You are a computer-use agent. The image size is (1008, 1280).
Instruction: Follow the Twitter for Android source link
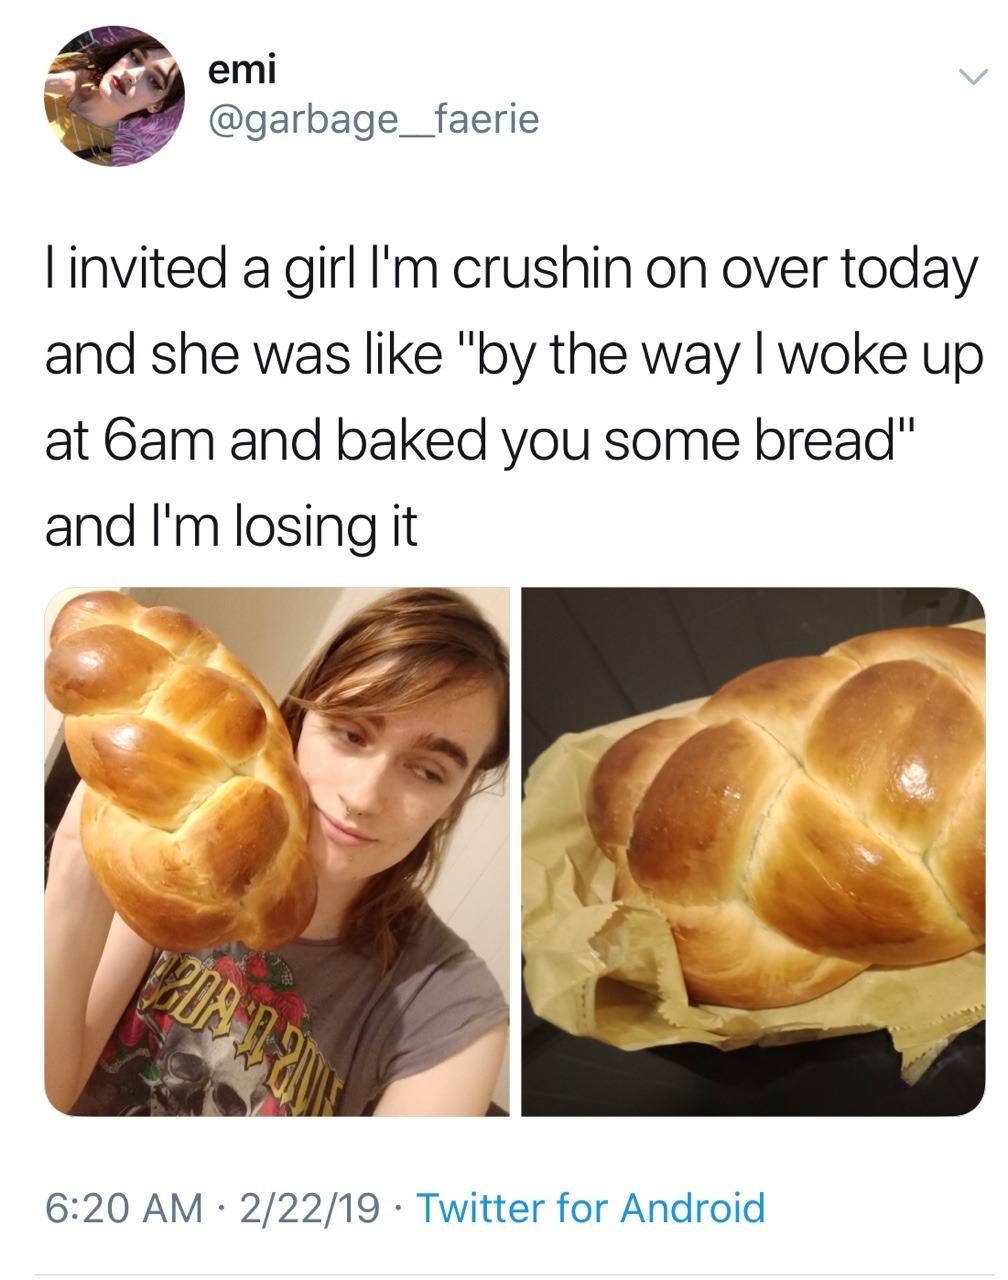[x=590, y=1207]
